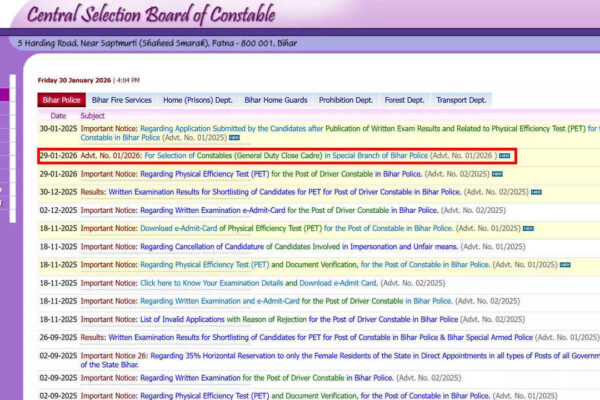Click the Subject column header
Screen dimensions: 600x400
(x=92, y=116)
